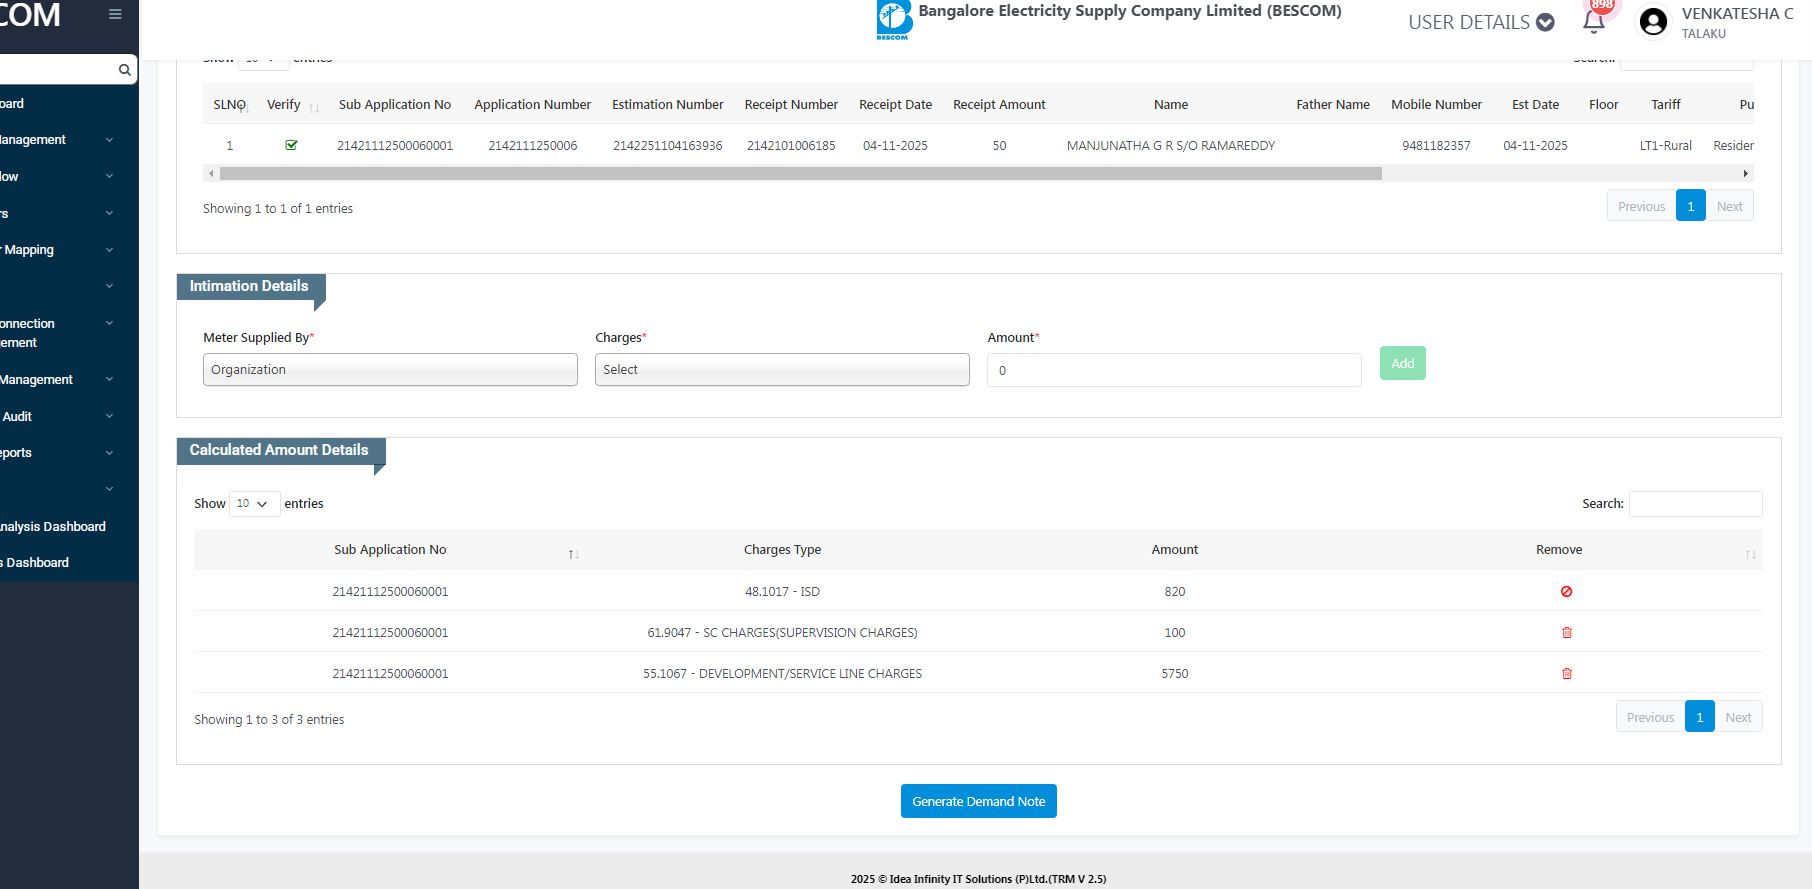
Task: Click the notification bell icon
Action: point(1594,22)
